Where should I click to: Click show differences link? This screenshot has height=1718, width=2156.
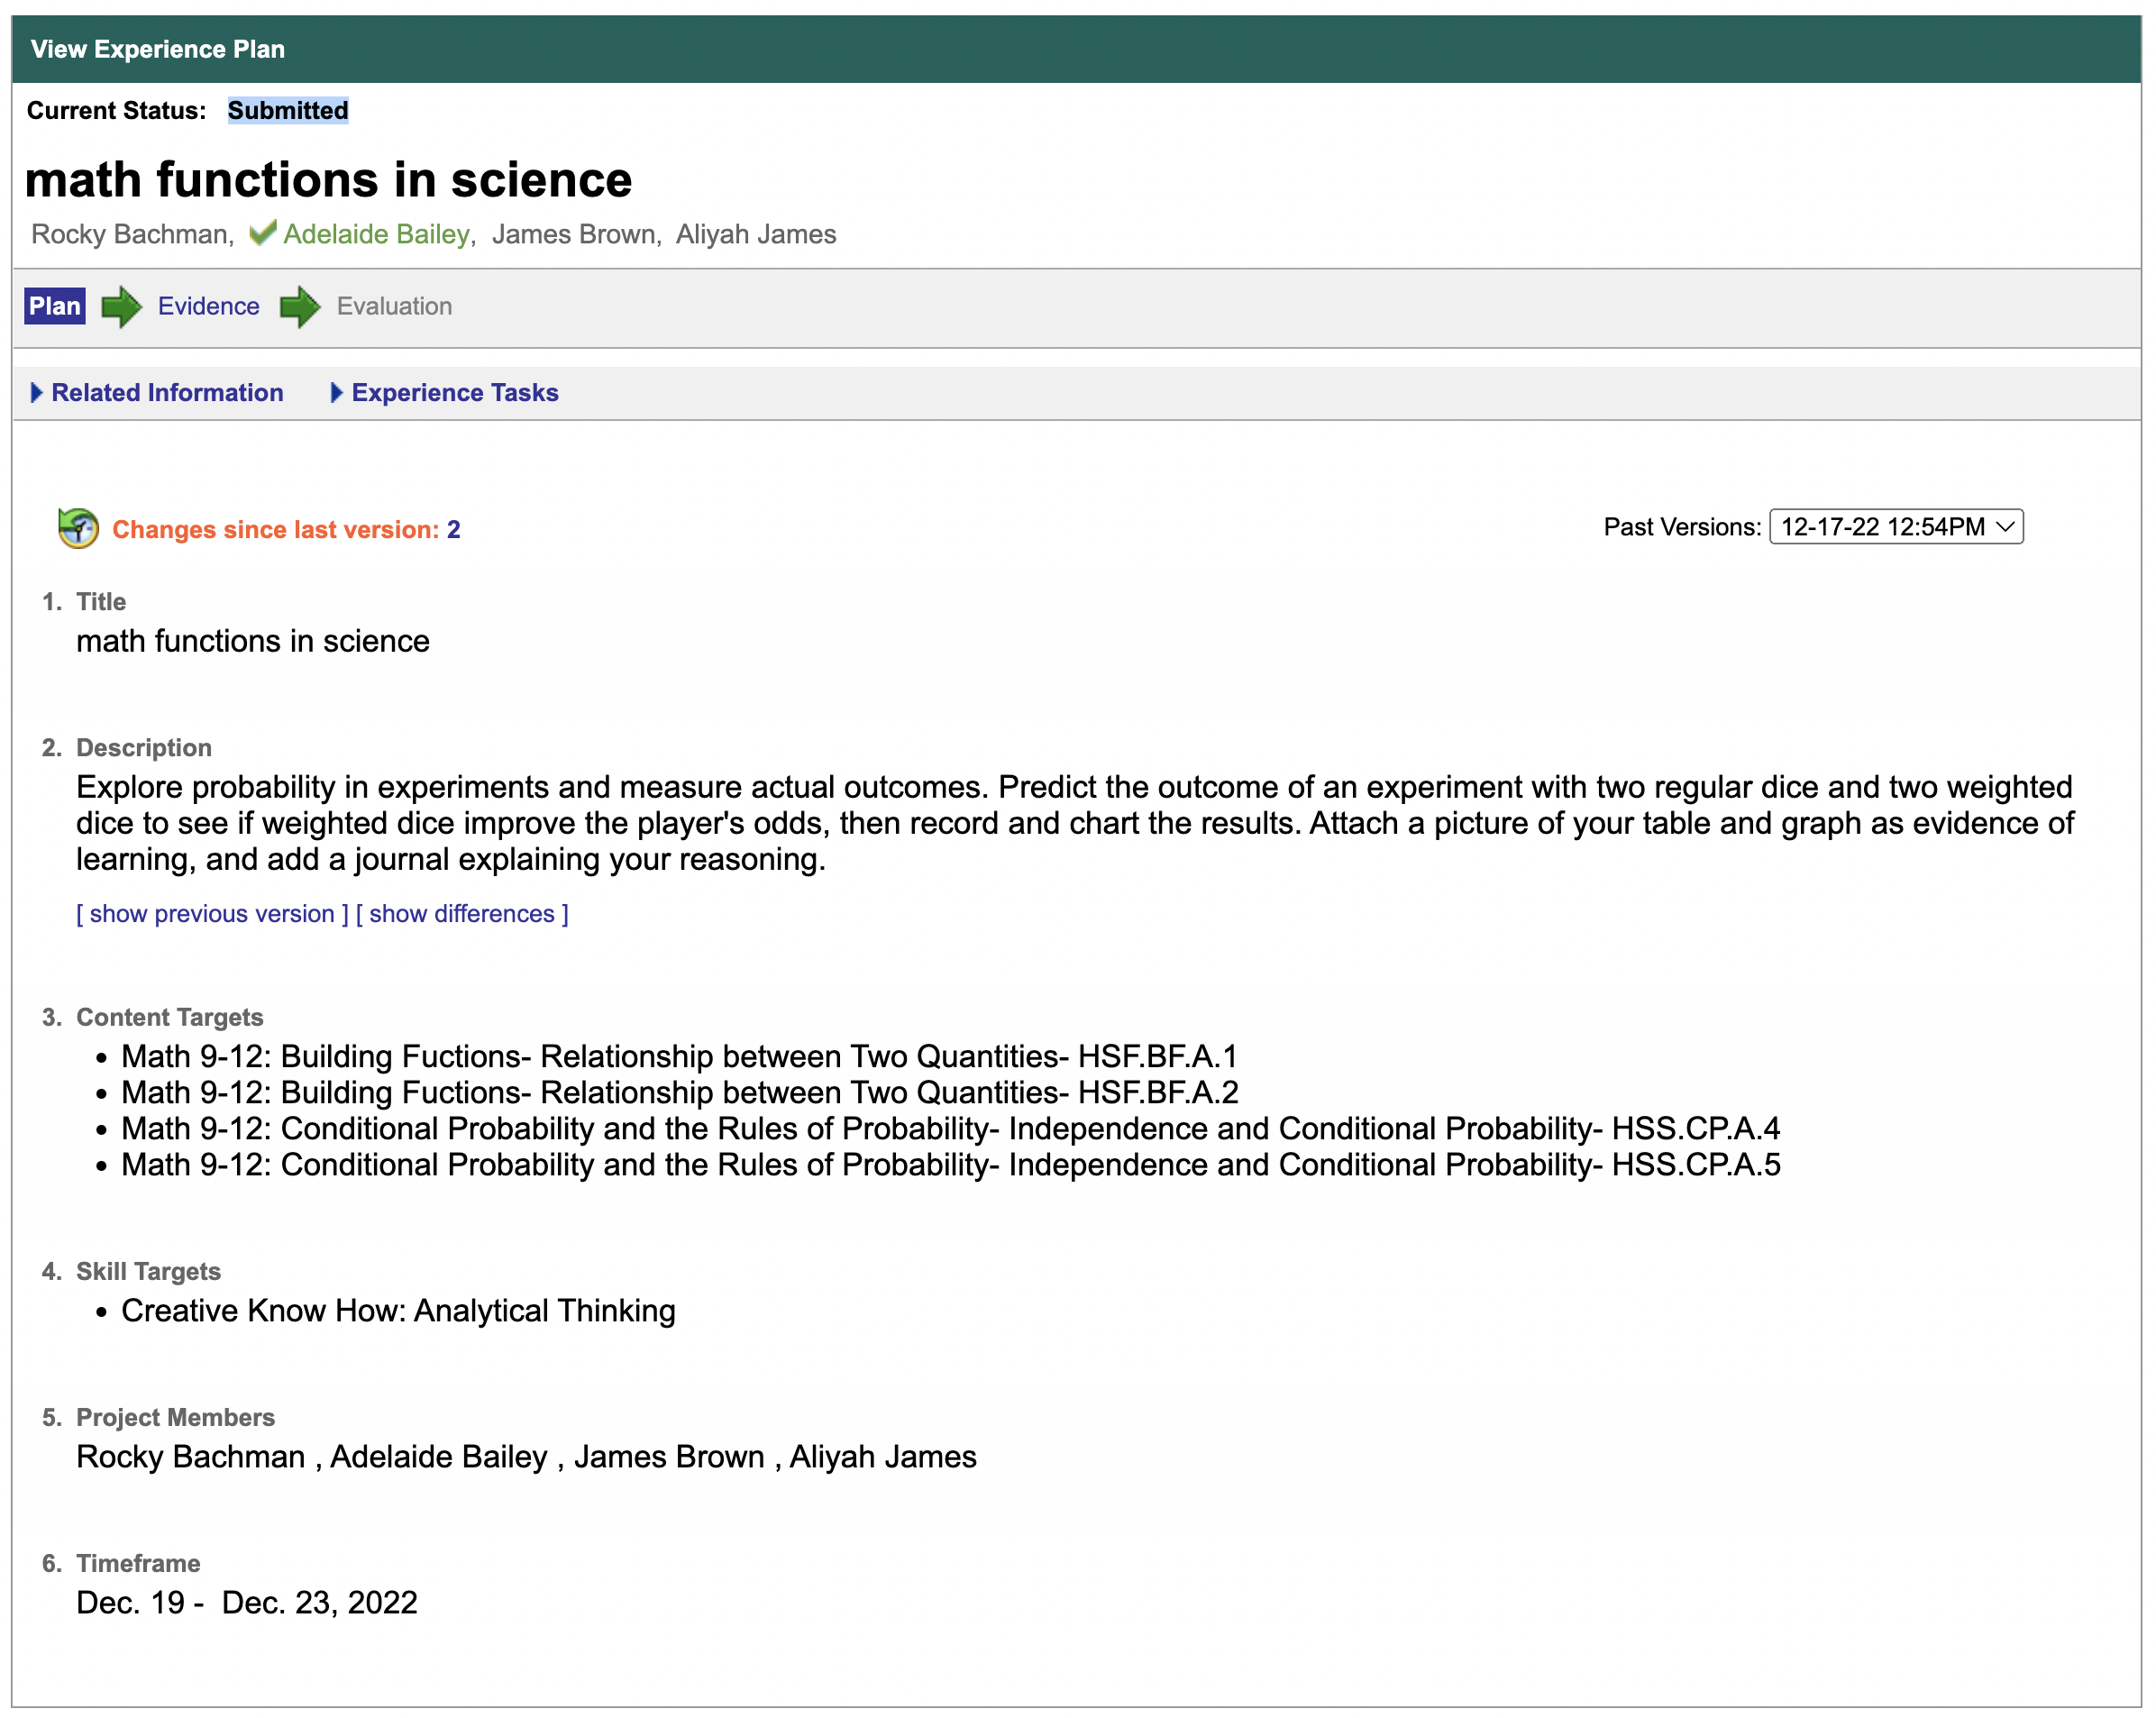tap(462, 914)
